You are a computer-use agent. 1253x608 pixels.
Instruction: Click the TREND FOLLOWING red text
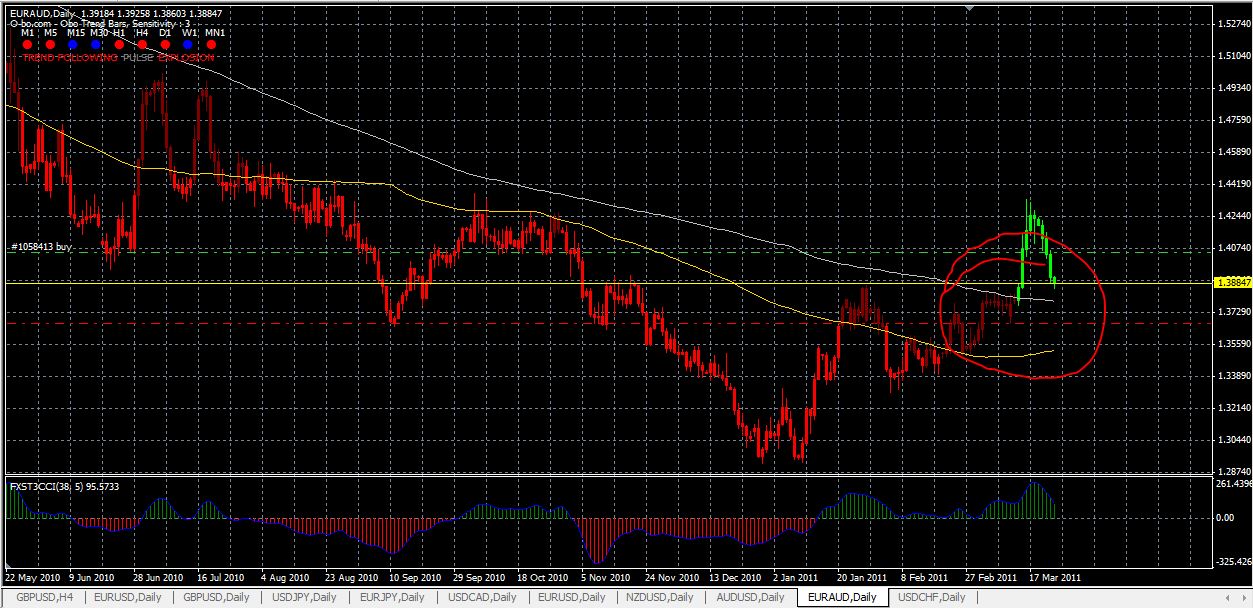70,58
